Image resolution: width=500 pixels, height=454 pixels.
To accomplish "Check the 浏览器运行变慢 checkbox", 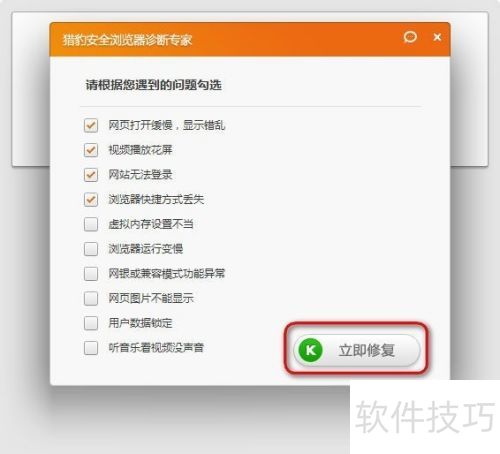I will (x=91, y=249).
